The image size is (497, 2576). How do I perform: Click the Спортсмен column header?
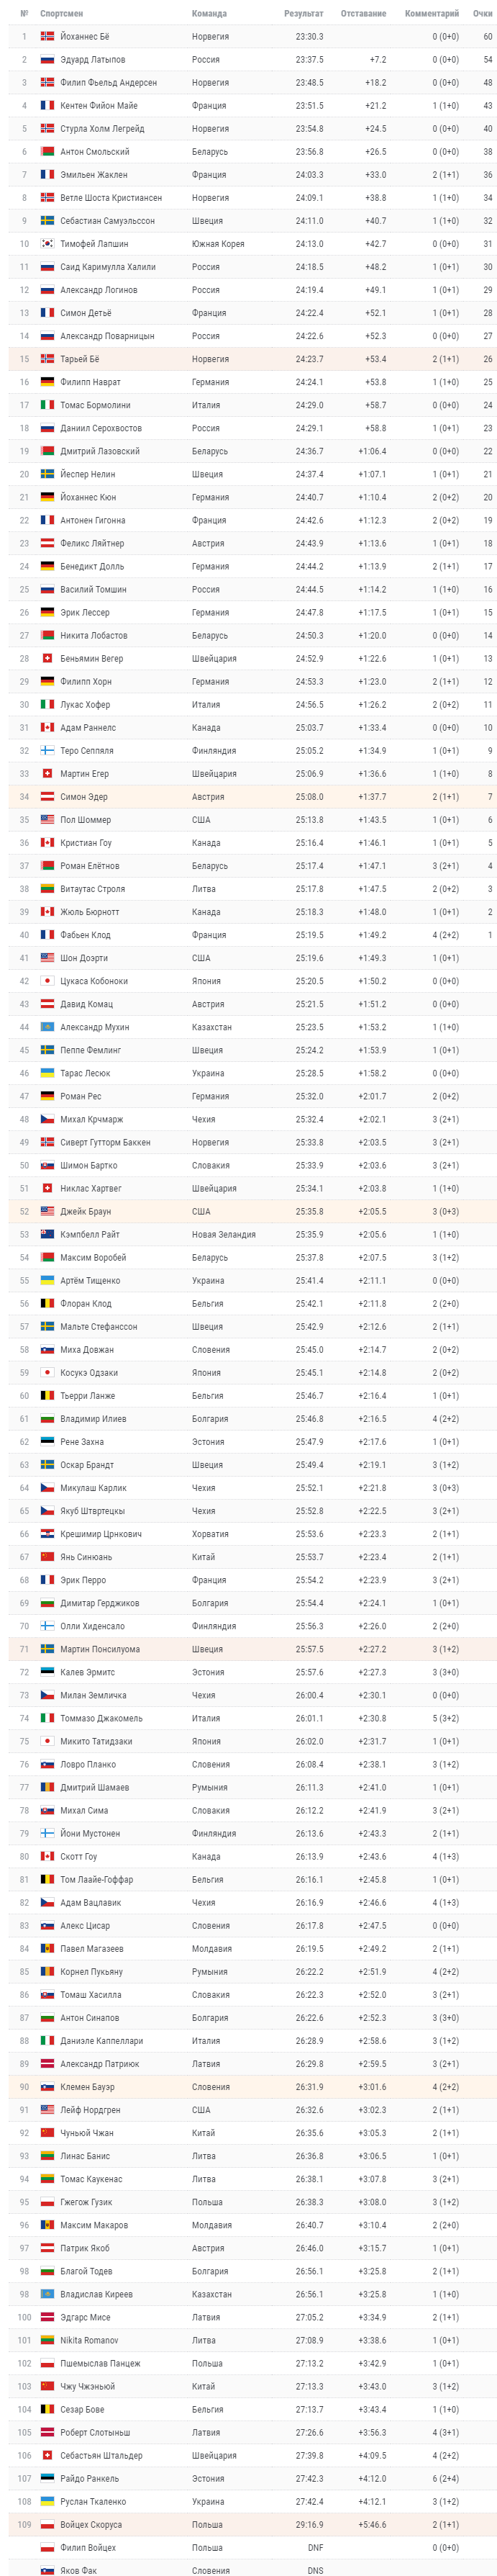pyautogui.click(x=61, y=14)
